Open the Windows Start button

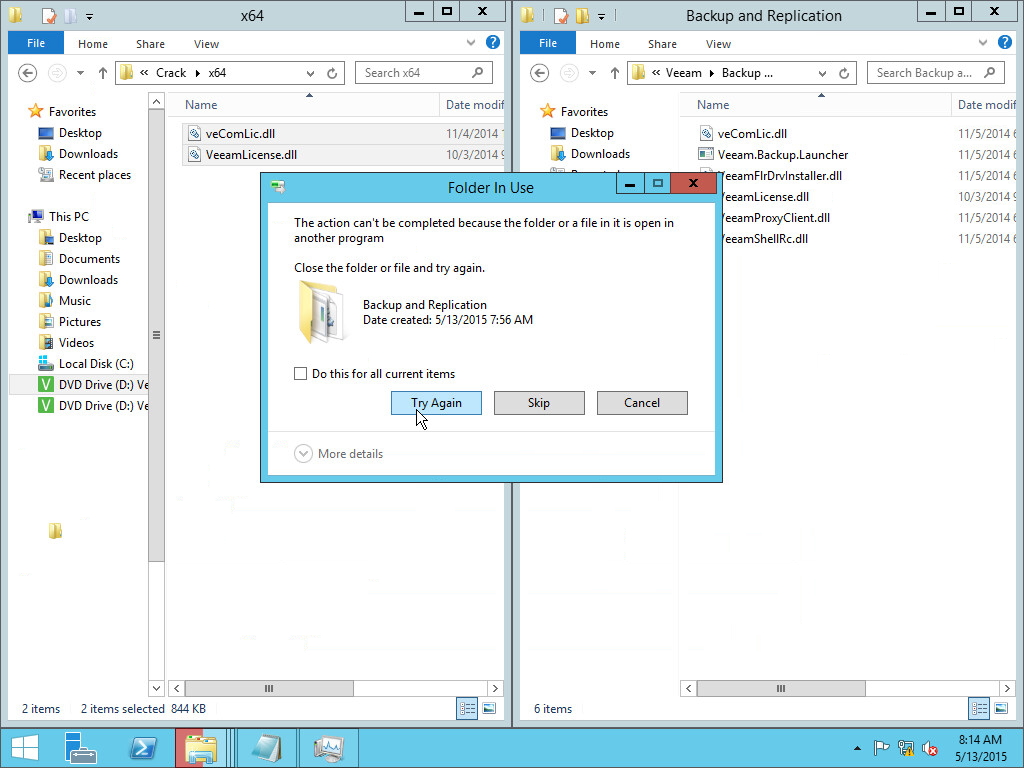point(25,748)
